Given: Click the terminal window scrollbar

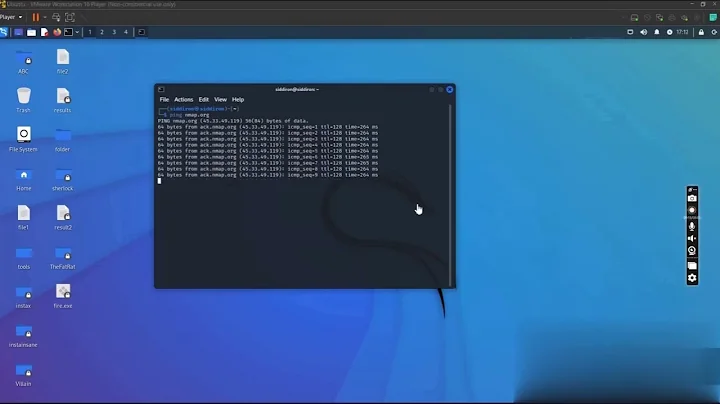Looking at the screenshot, I should (450, 195).
